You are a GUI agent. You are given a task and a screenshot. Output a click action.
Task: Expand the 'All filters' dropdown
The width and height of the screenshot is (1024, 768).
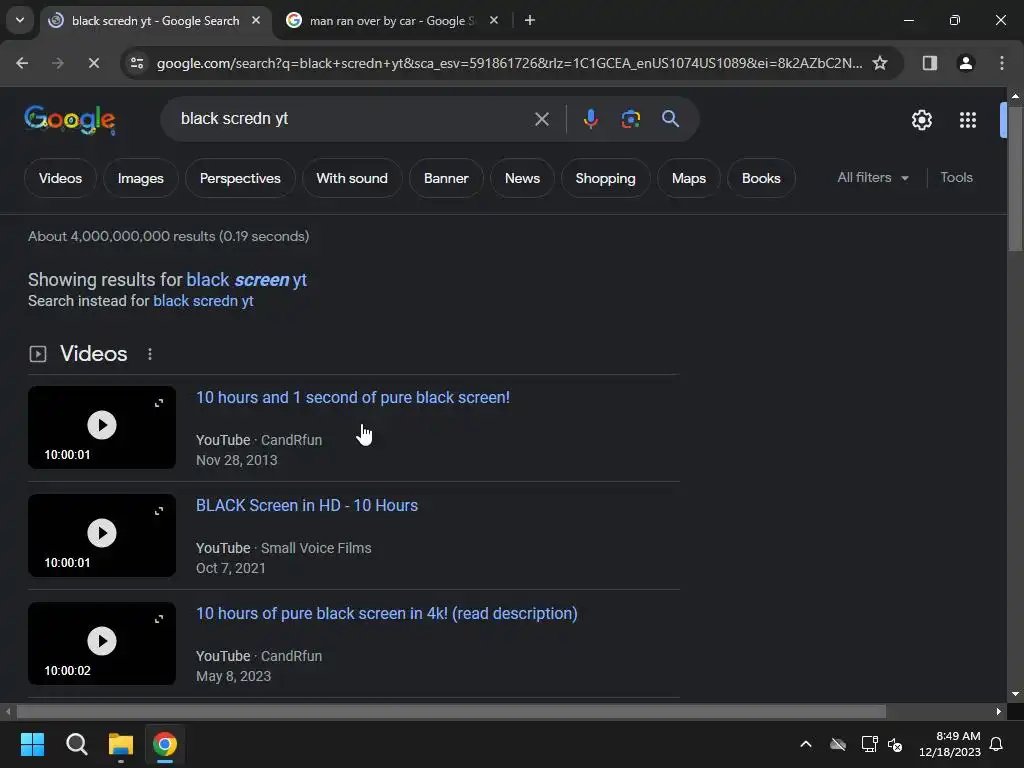pos(873,178)
